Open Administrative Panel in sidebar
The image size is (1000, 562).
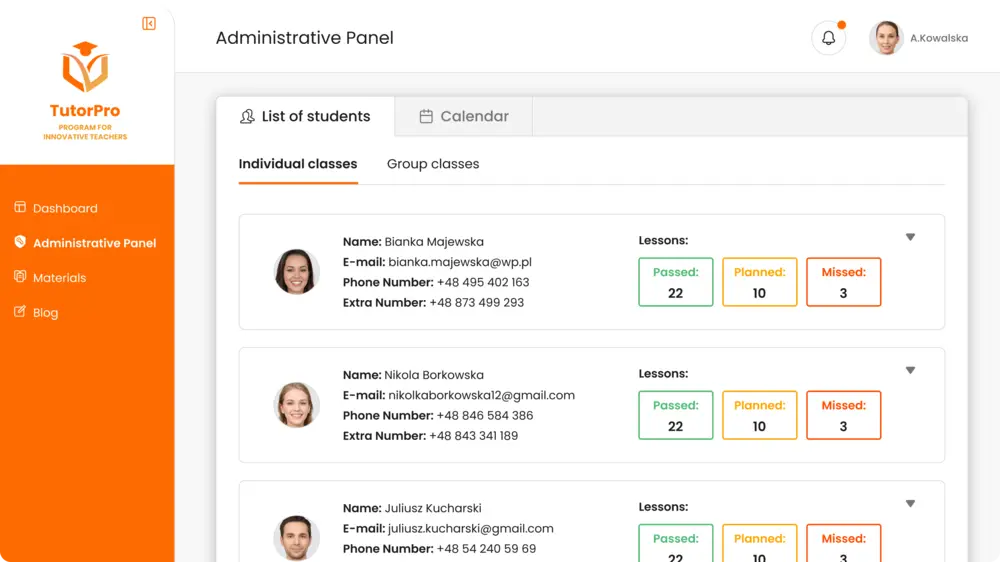94,243
